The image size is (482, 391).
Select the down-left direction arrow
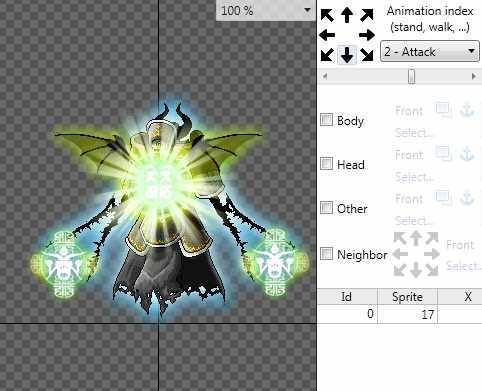click(x=327, y=55)
